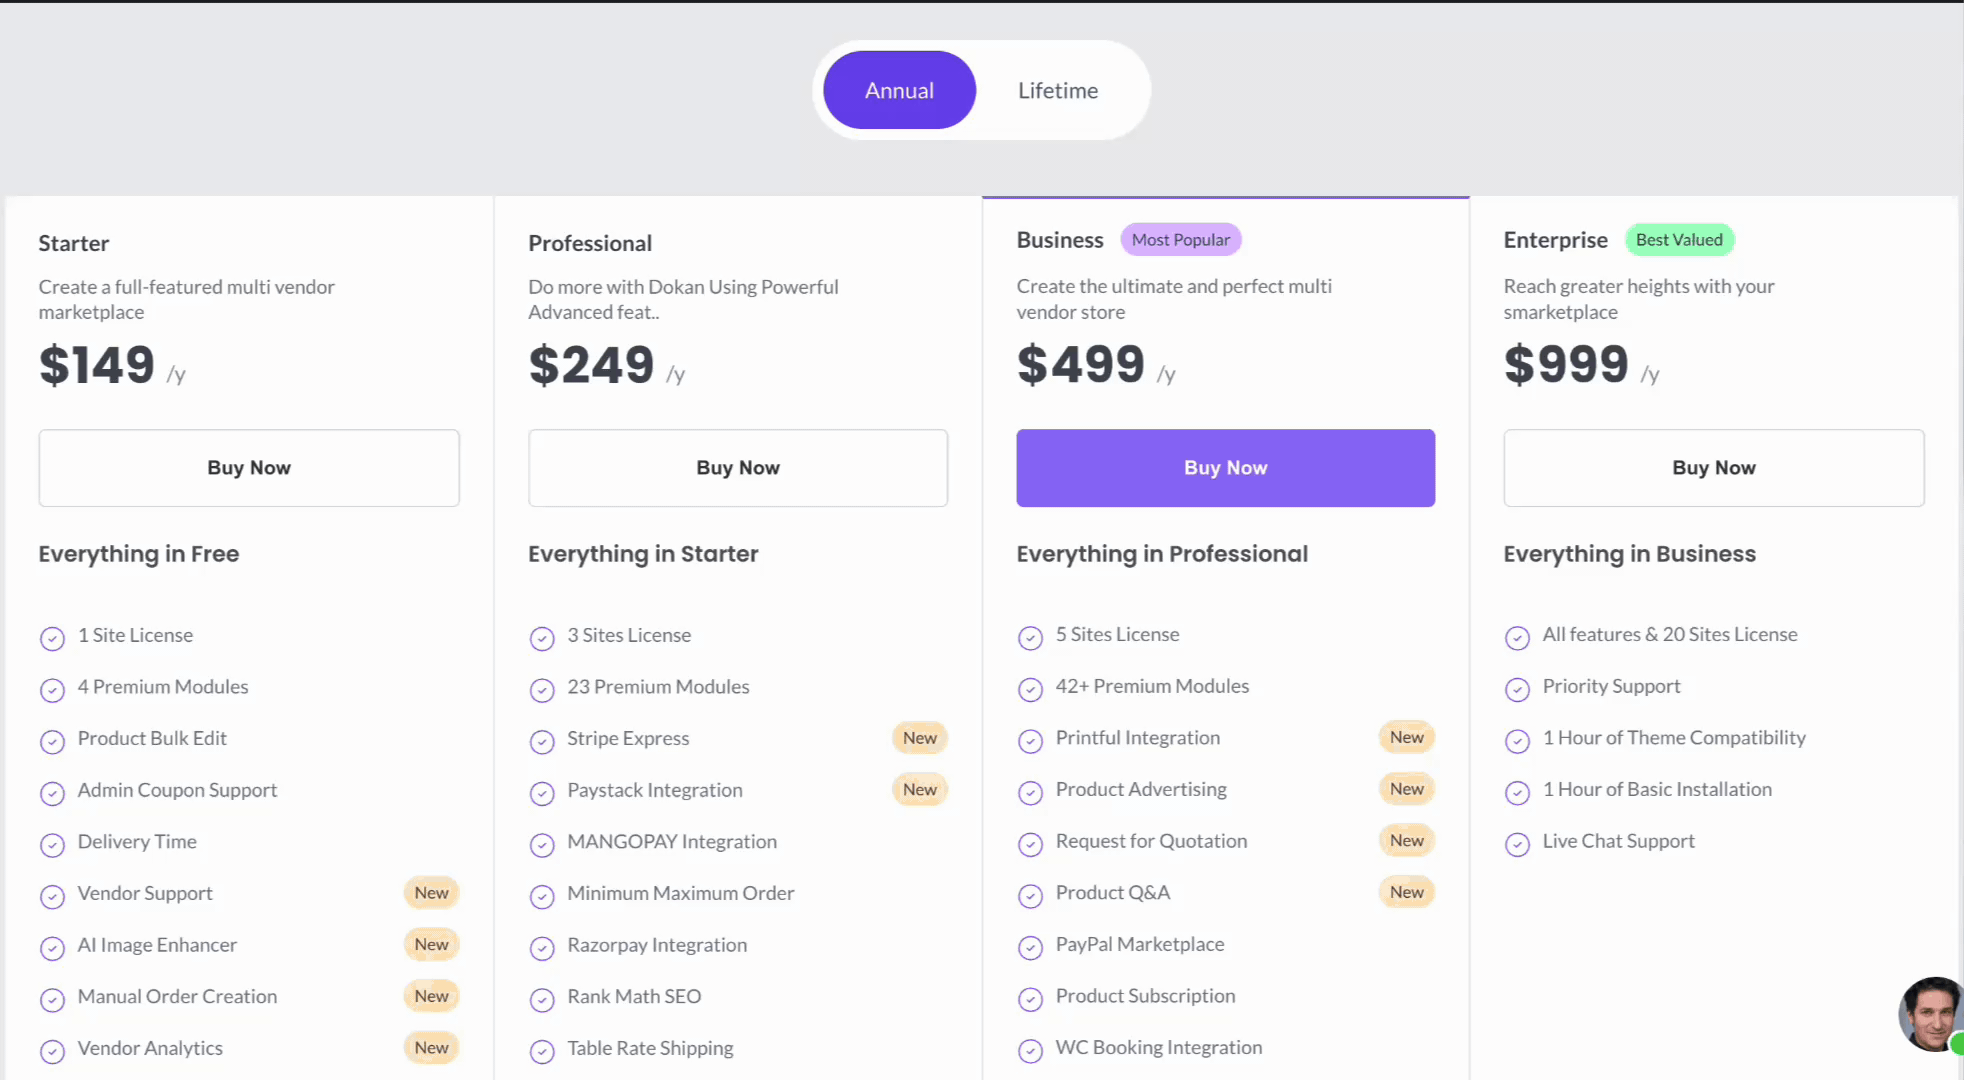
Task: Click the New badge beside AI Image Enhancer
Action: (431, 944)
